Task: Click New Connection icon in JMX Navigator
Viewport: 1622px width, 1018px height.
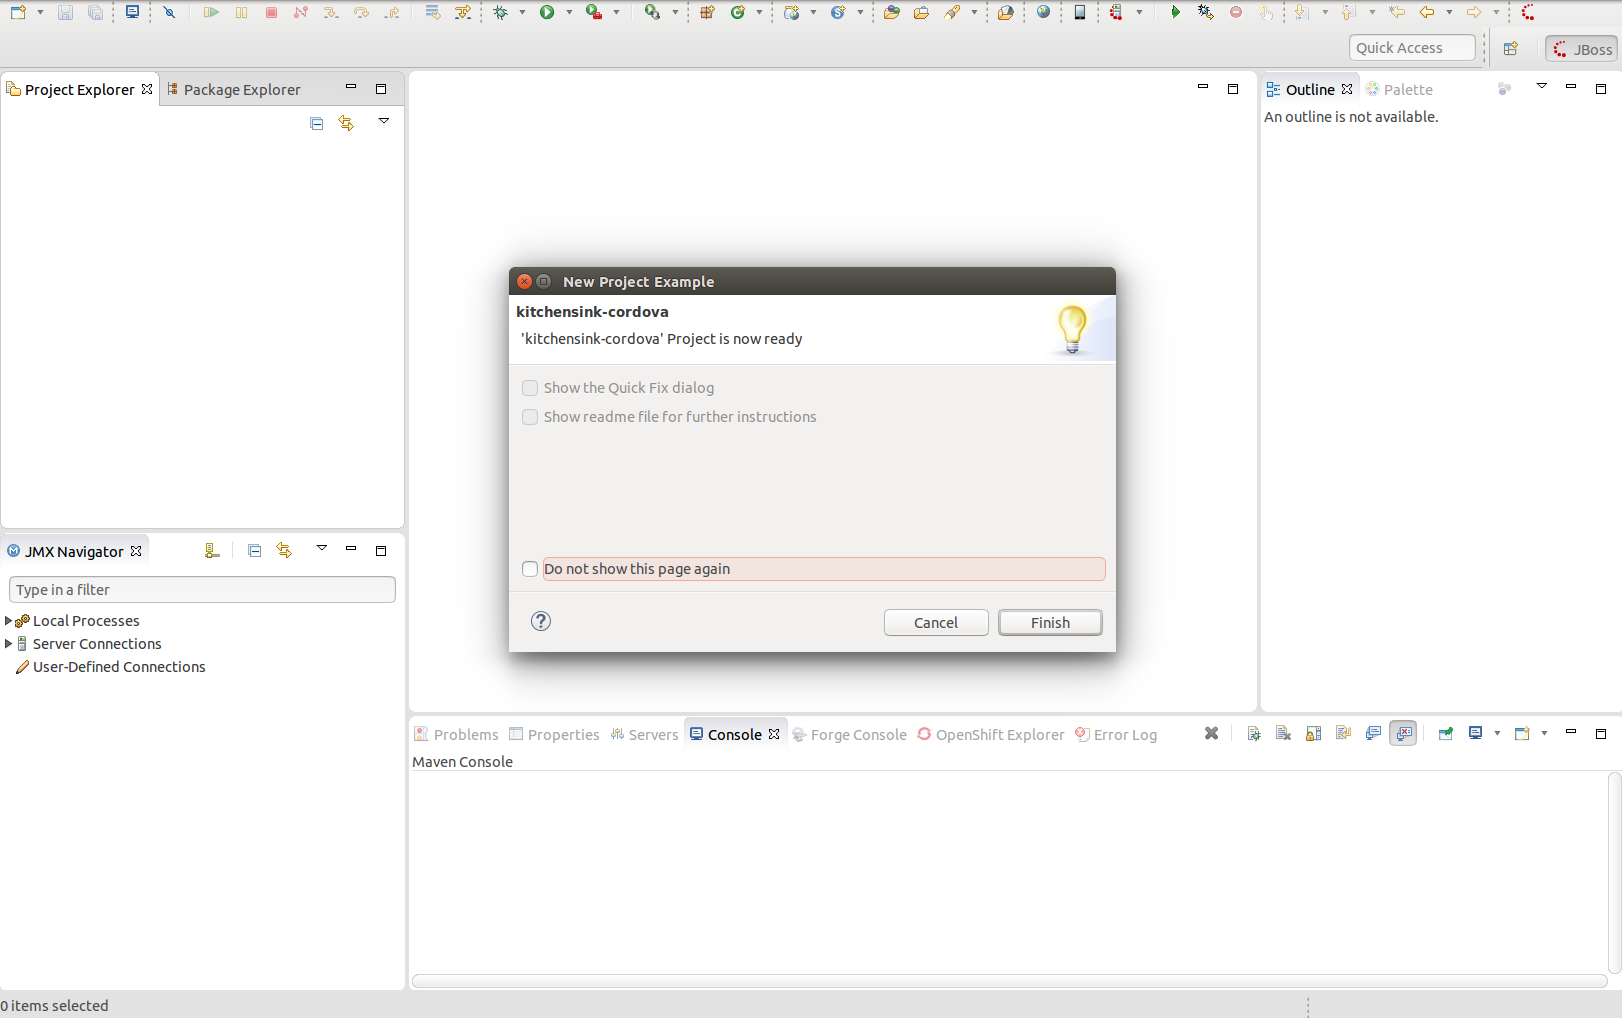Action: coord(212,551)
